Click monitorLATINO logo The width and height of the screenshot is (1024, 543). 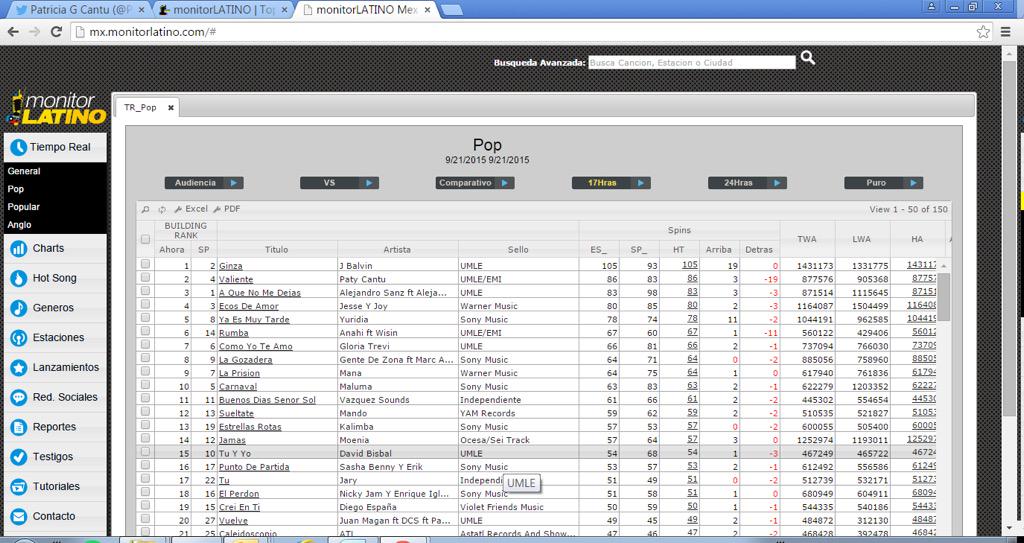pyautogui.click(x=56, y=109)
